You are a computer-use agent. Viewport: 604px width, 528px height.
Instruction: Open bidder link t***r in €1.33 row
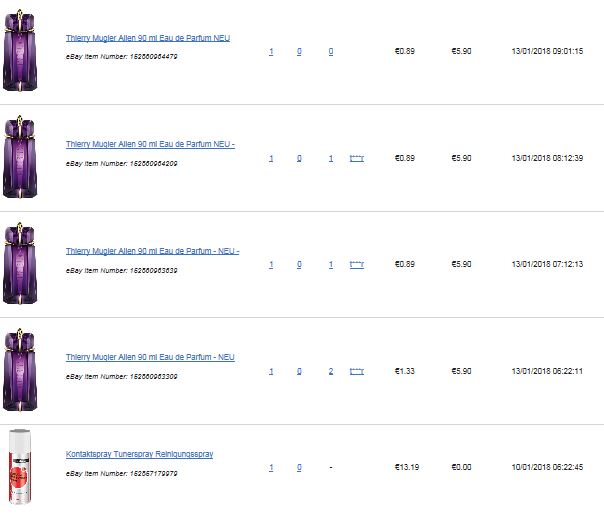pyautogui.click(x=357, y=371)
